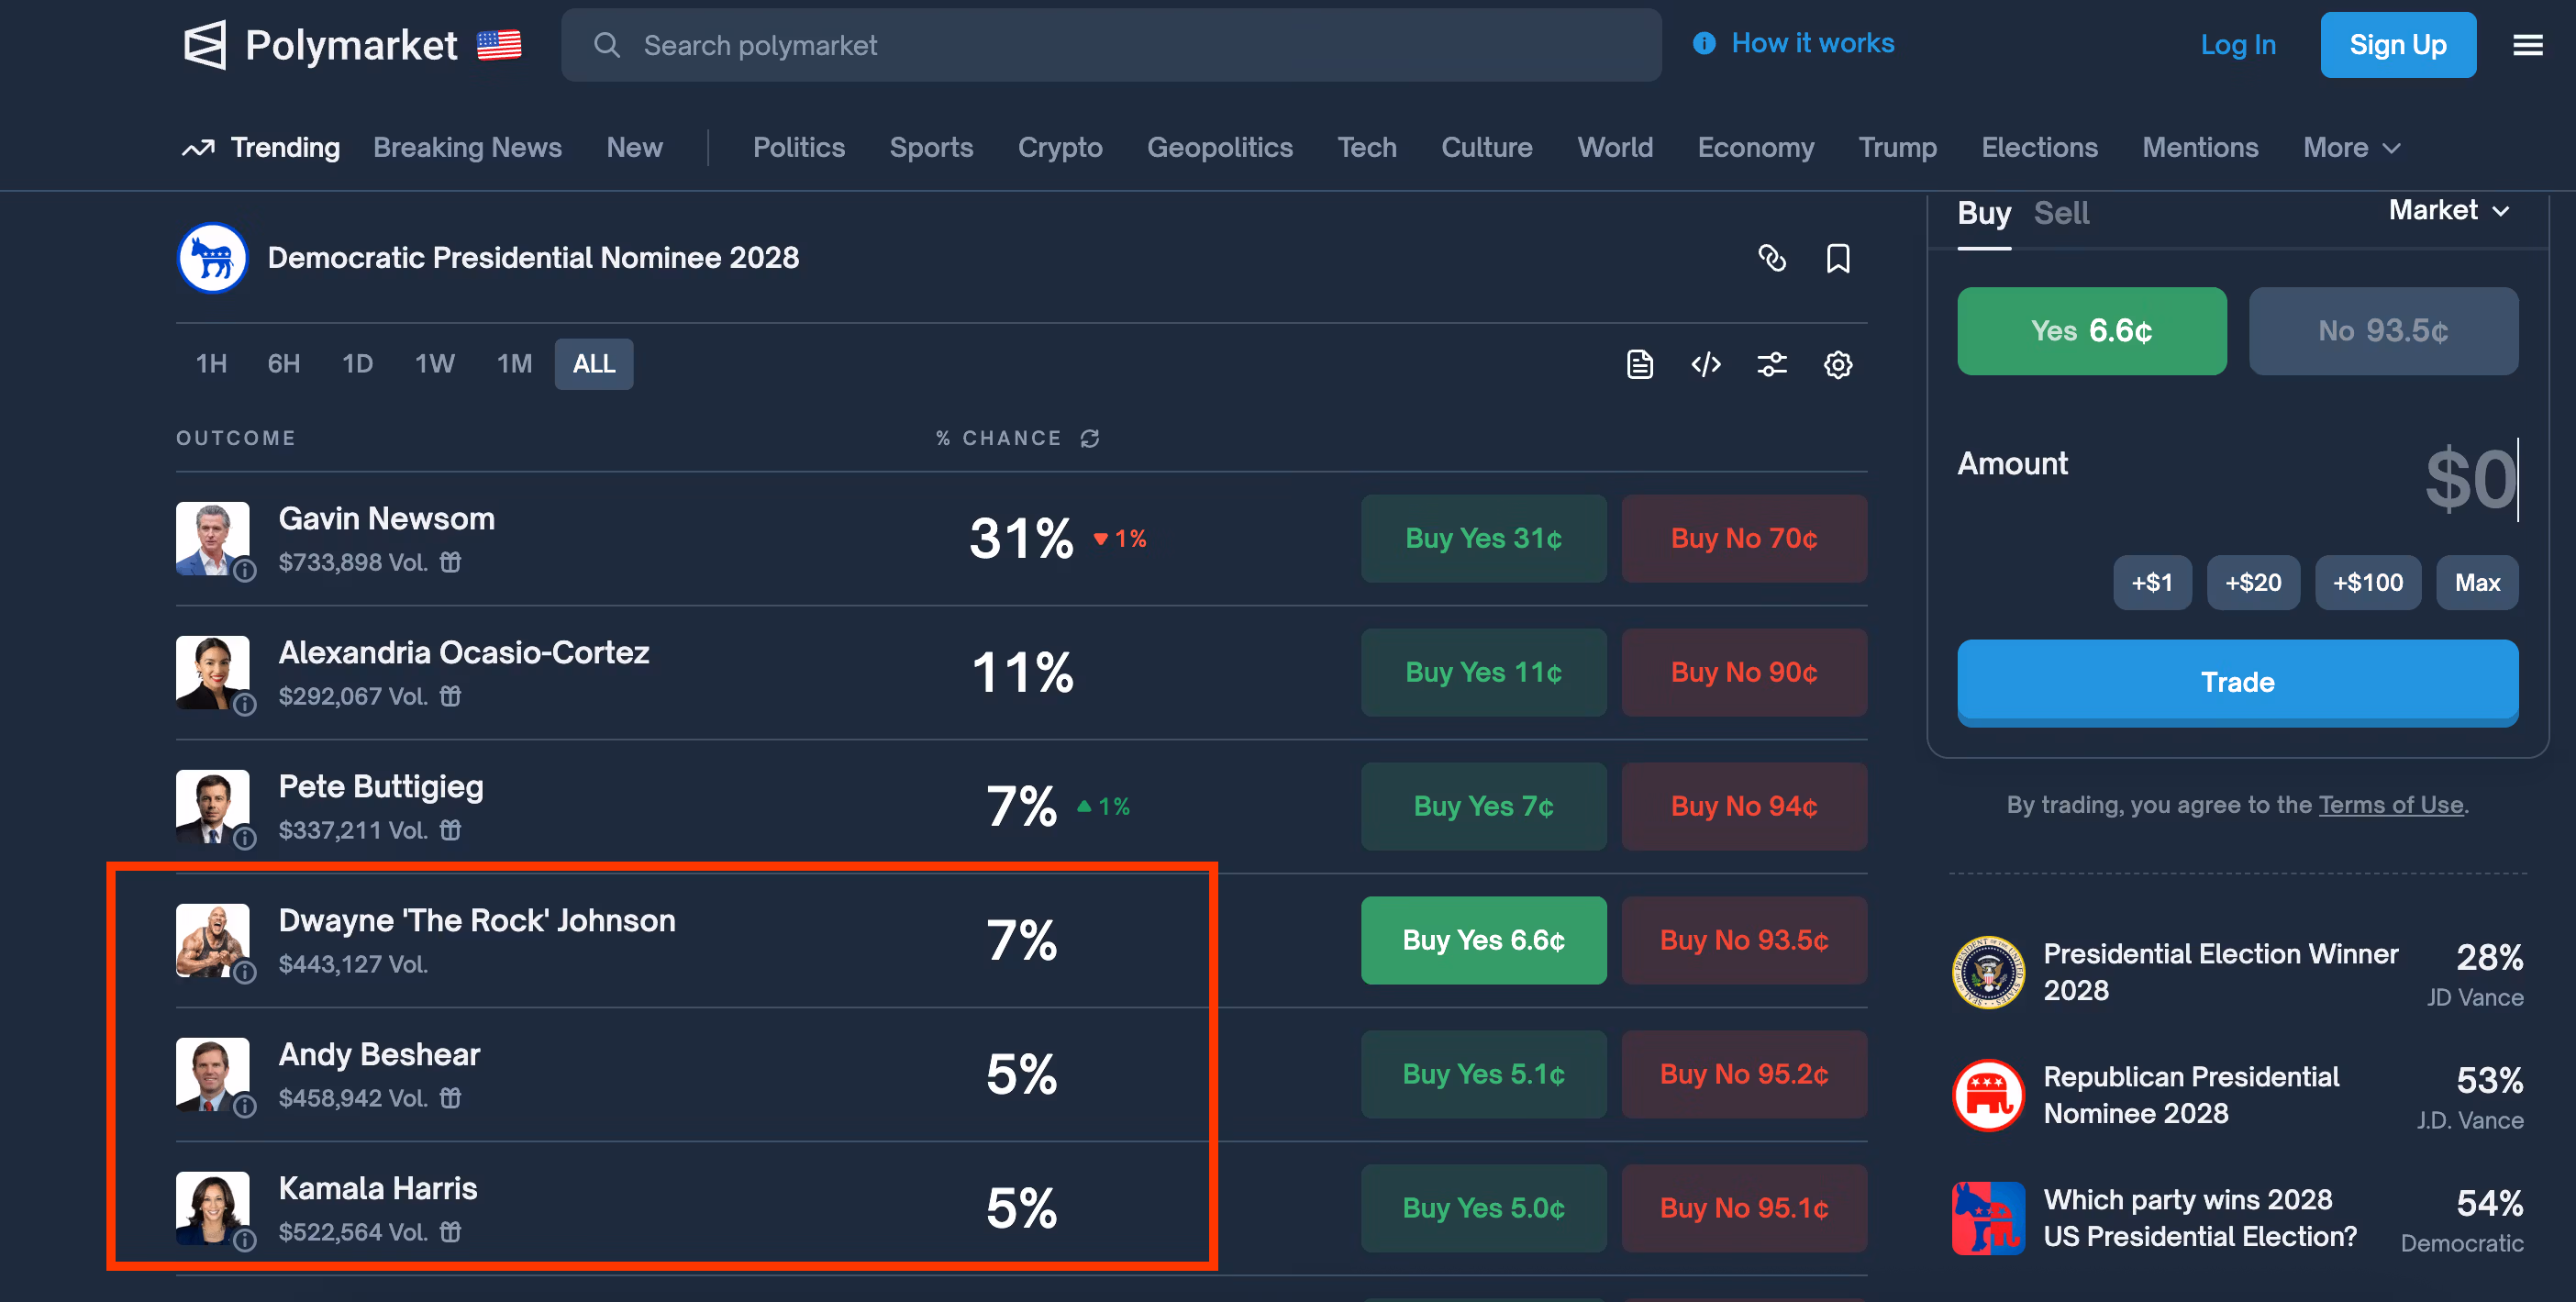Open the Geopolitics category
The height and width of the screenshot is (1302, 2576).
(x=1219, y=148)
